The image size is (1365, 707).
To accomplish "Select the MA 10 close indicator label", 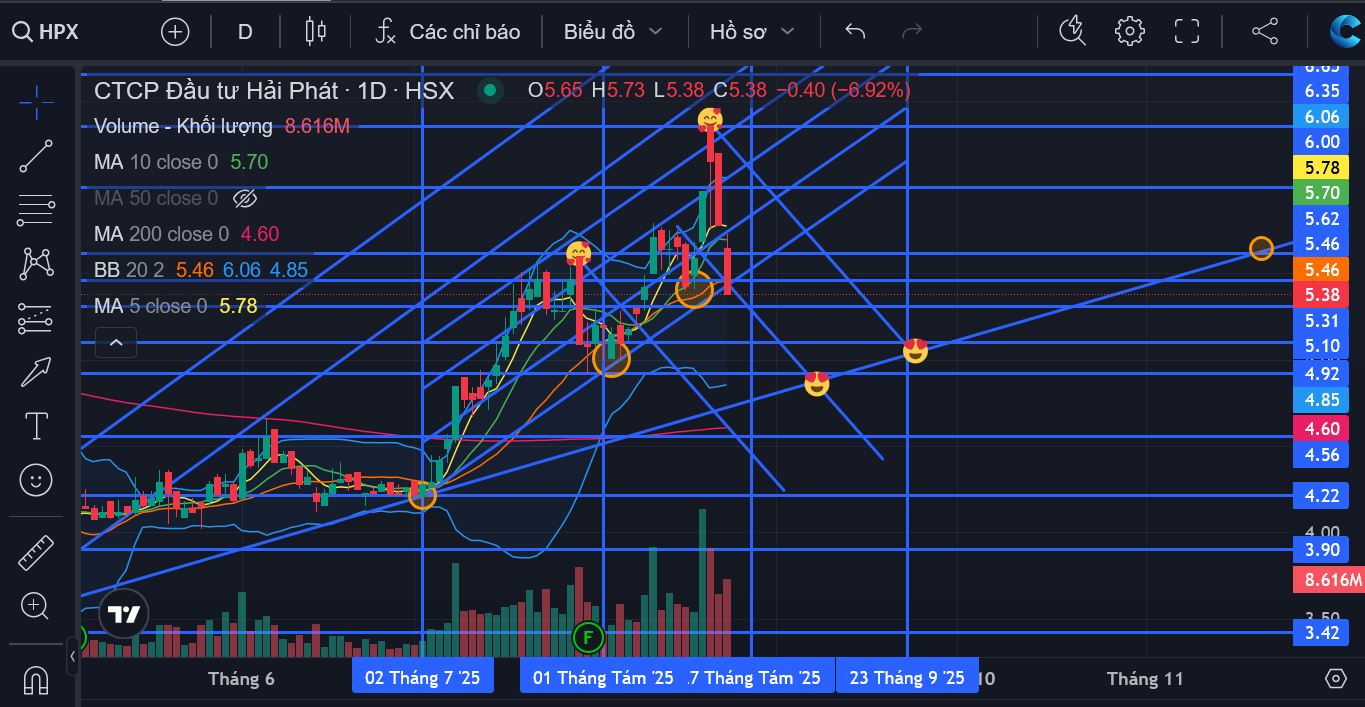I will pyautogui.click(x=156, y=162).
